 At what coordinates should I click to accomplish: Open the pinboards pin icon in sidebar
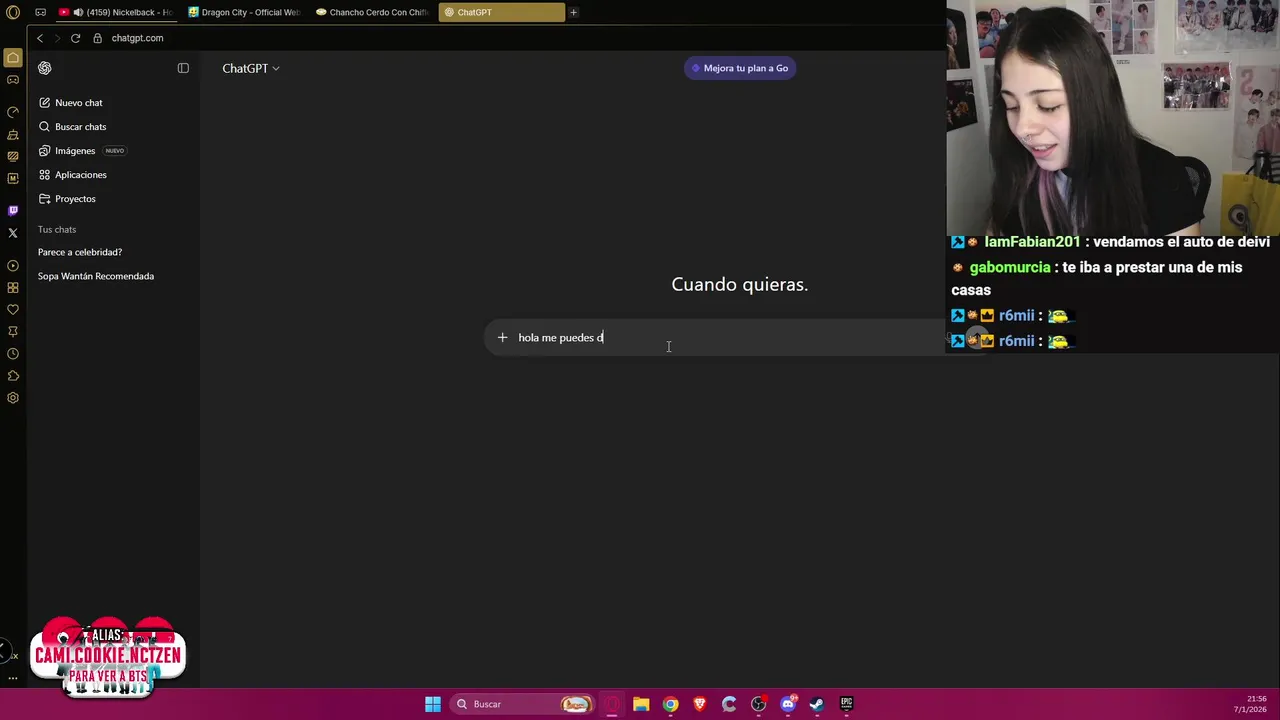(x=13, y=332)
